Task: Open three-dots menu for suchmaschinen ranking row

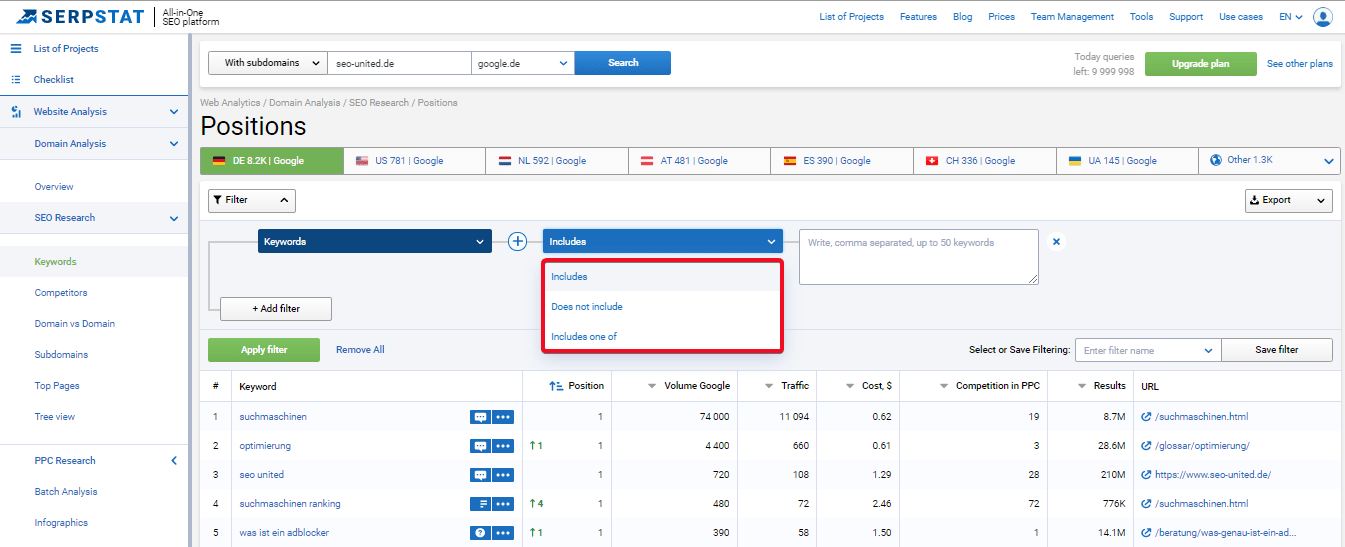Action: 502,504
